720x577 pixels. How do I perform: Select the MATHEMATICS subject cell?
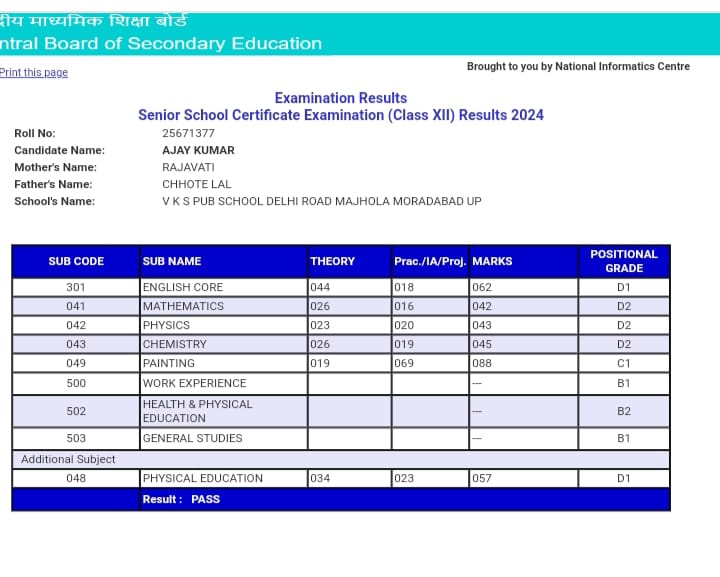(x=224, y=306)
